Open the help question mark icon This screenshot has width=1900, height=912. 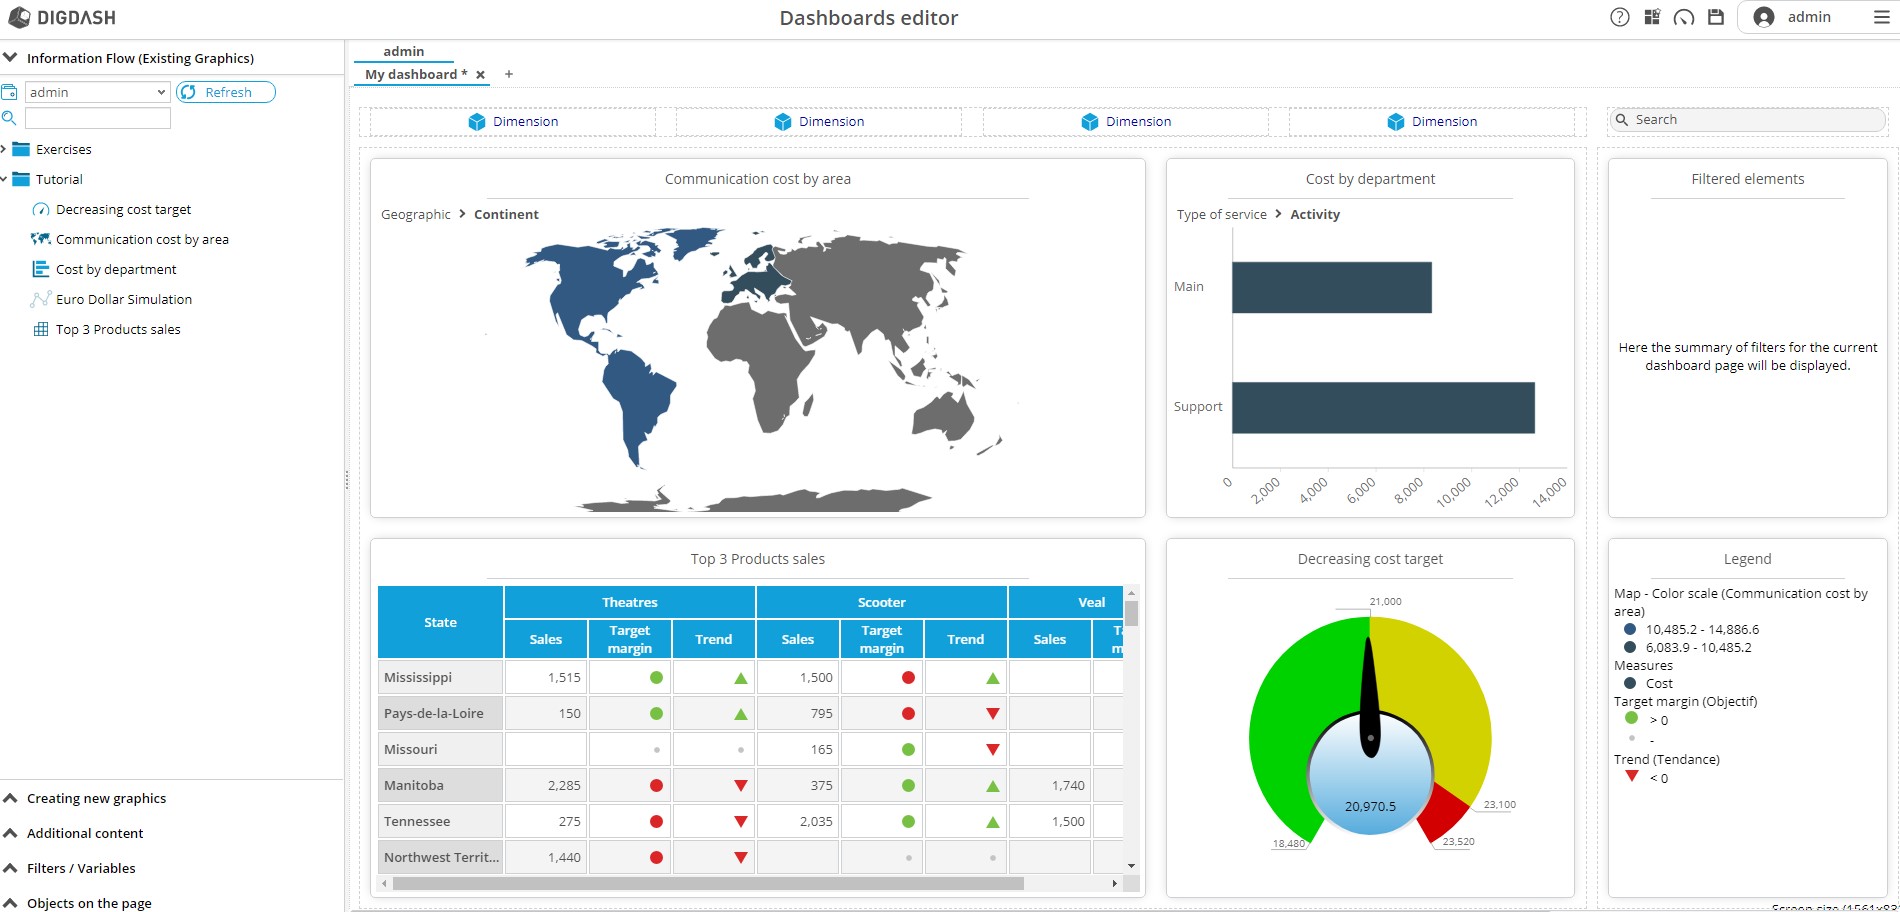[x=1620, y=17]
